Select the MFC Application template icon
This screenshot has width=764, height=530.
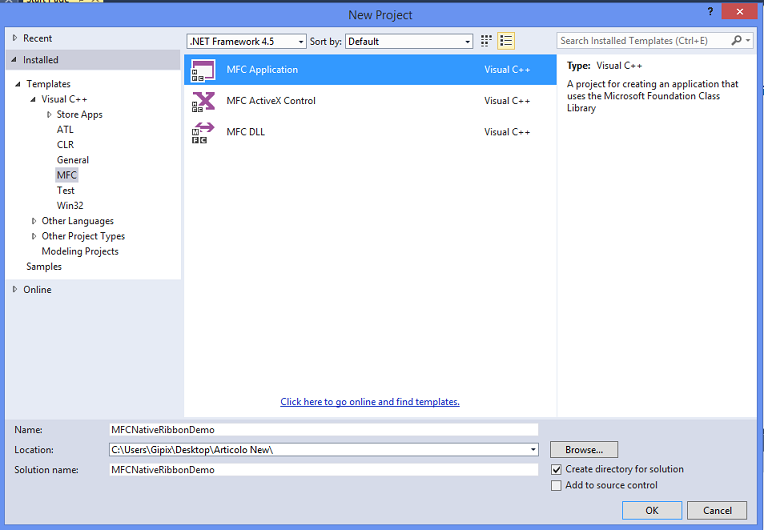click(x=203, y=70)
